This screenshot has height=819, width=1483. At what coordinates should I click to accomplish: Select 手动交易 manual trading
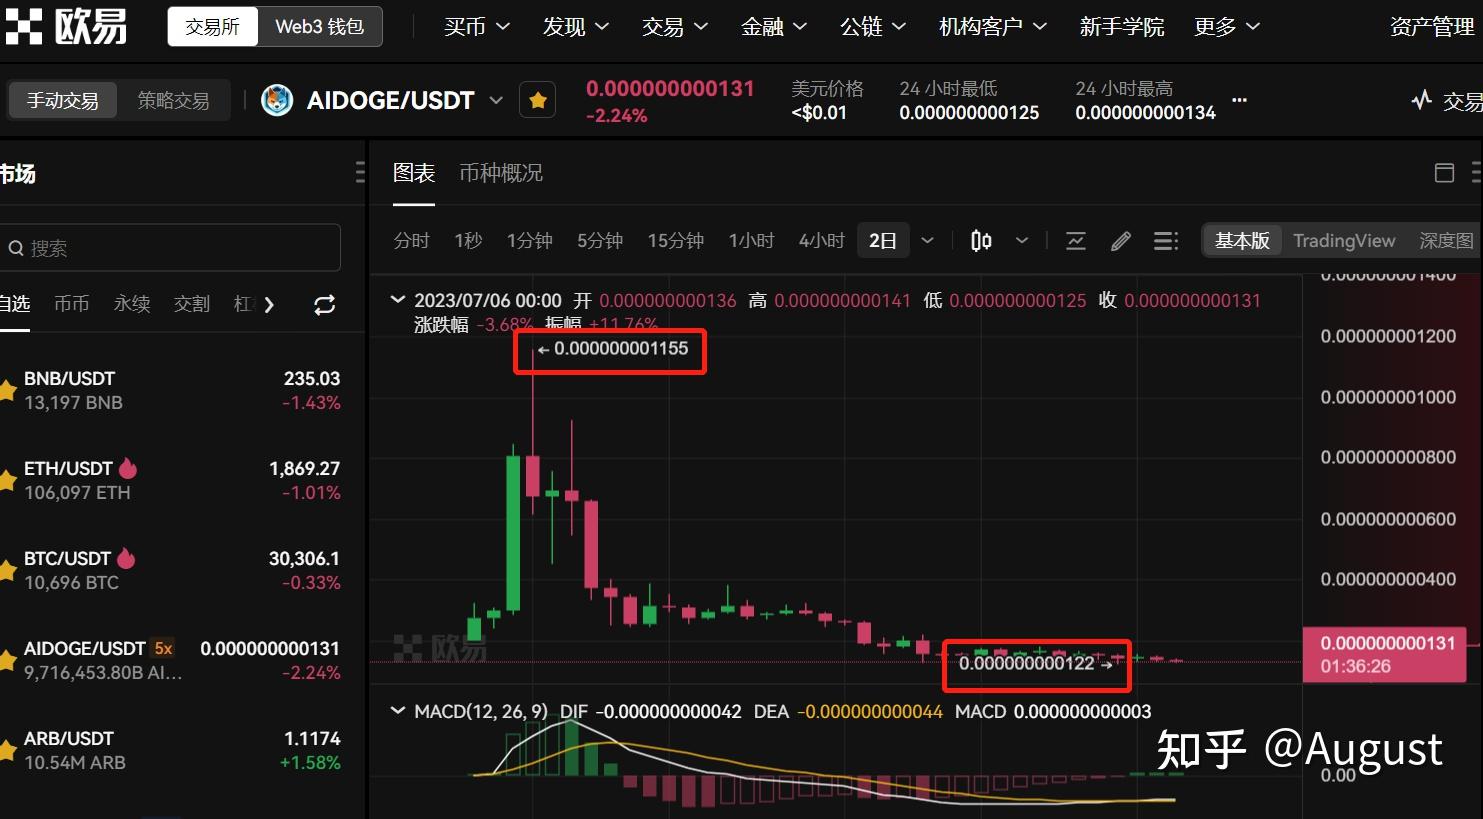[62, 100]
